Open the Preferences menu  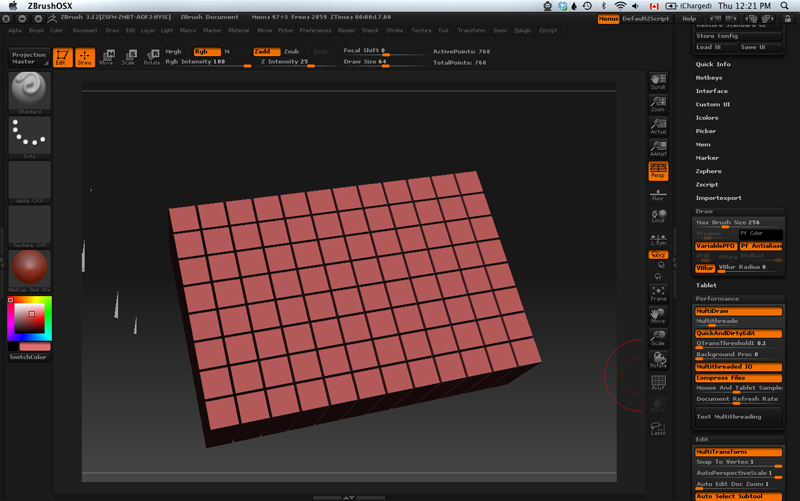[x=315, y=30]
